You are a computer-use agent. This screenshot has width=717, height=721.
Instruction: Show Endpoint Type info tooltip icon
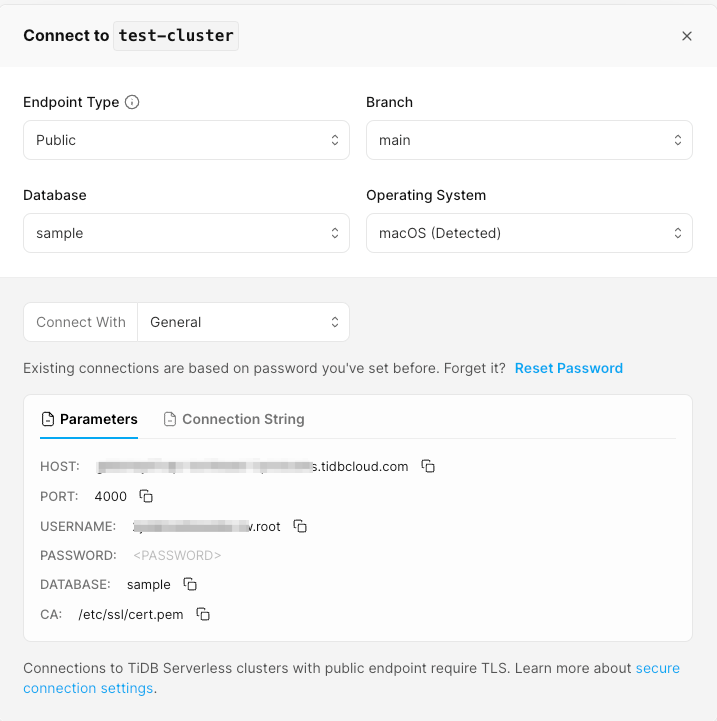click(132, 102)
